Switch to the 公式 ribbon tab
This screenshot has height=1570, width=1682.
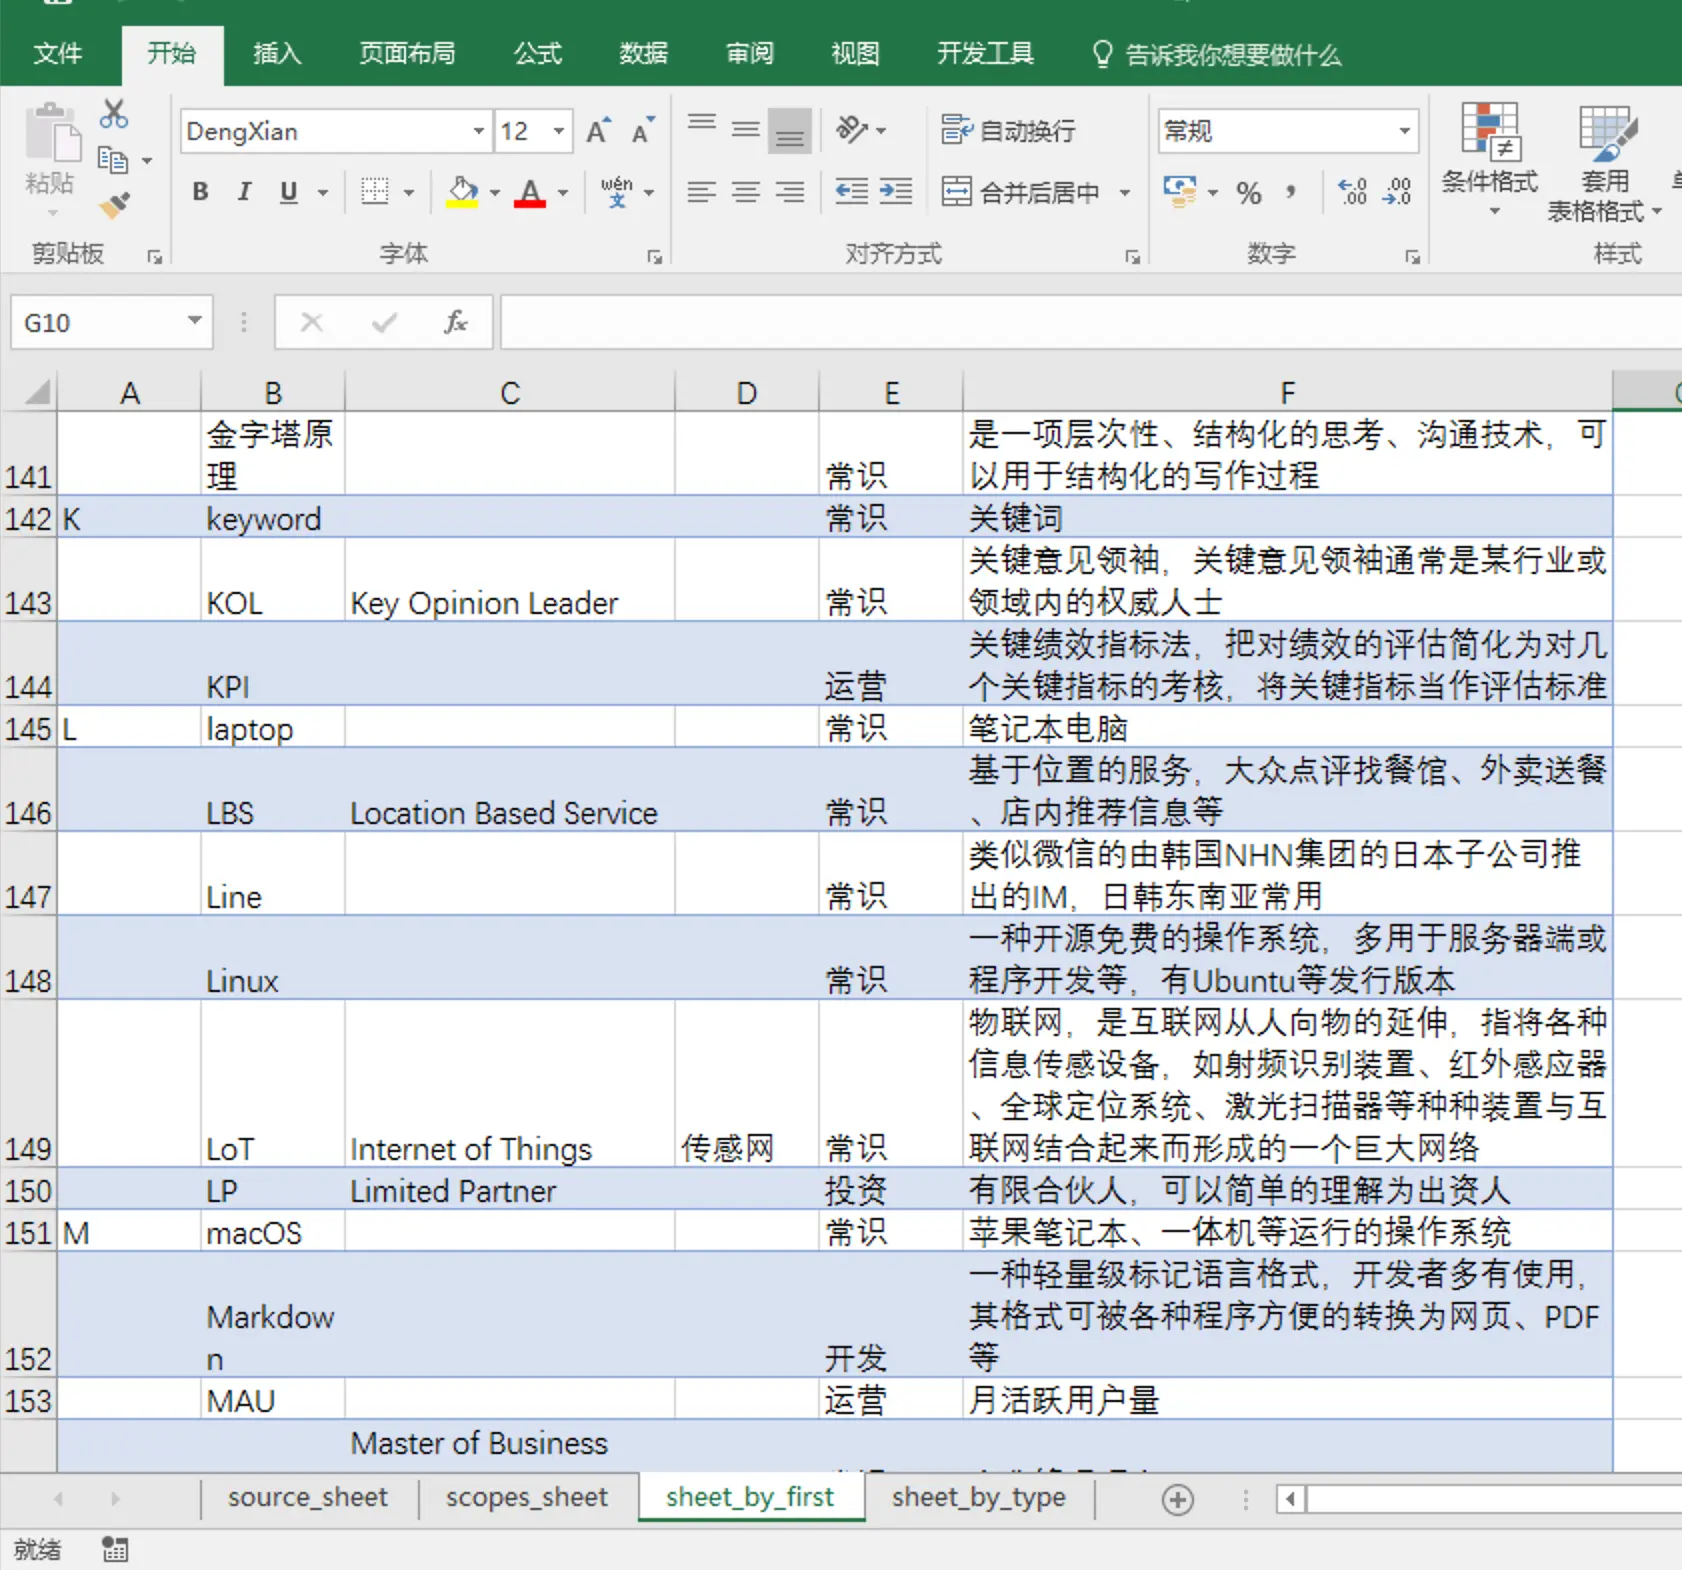(x=538, y=53)
